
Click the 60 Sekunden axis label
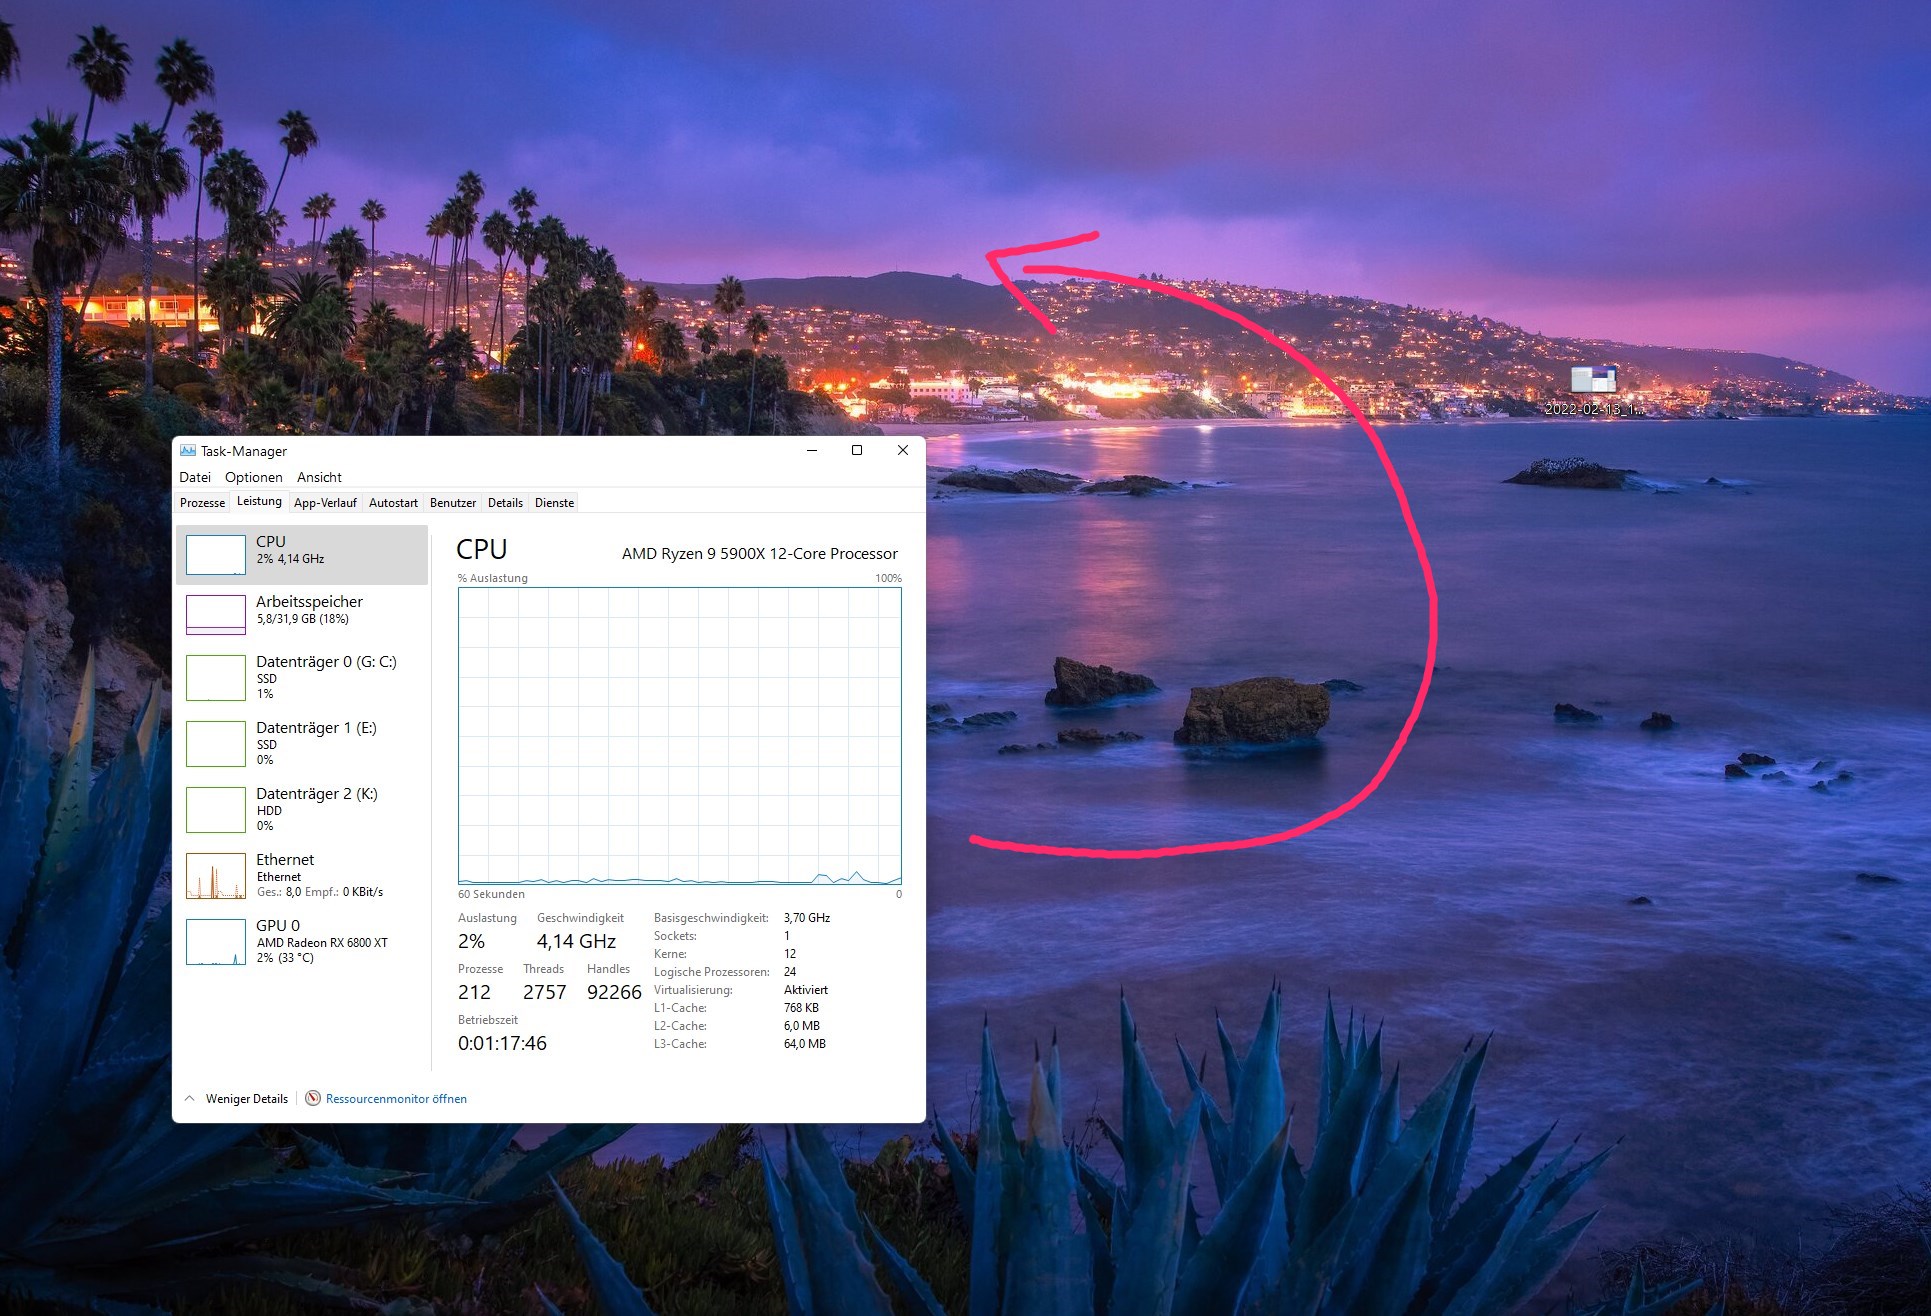(491, 894)
